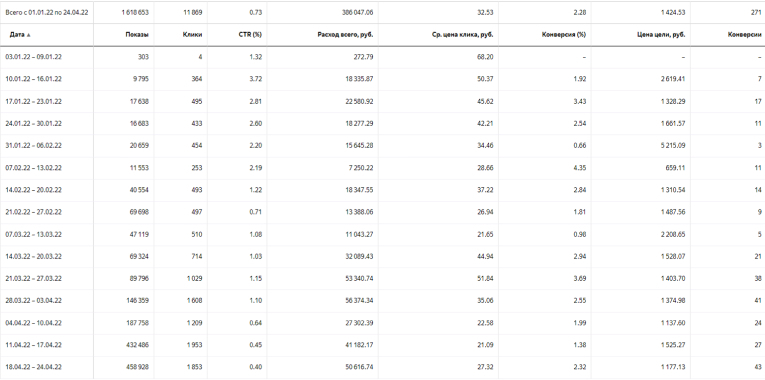The width and height of the screenshot is (765, 380).
Task: Select the 31.01.22 – 06.02.22 date cell
Action: [34, 145]
